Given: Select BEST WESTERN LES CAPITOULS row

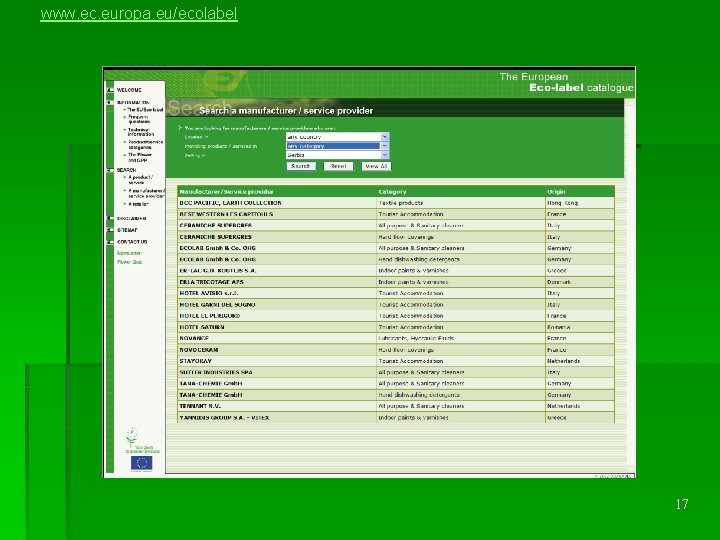Looking at the screenshot, I should pos(396,214).
